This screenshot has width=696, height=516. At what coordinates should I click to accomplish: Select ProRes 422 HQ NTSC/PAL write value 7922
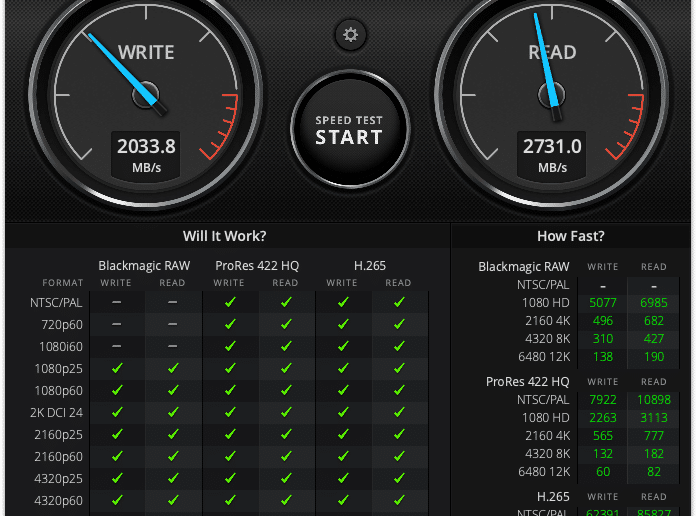tap(603, 400)
